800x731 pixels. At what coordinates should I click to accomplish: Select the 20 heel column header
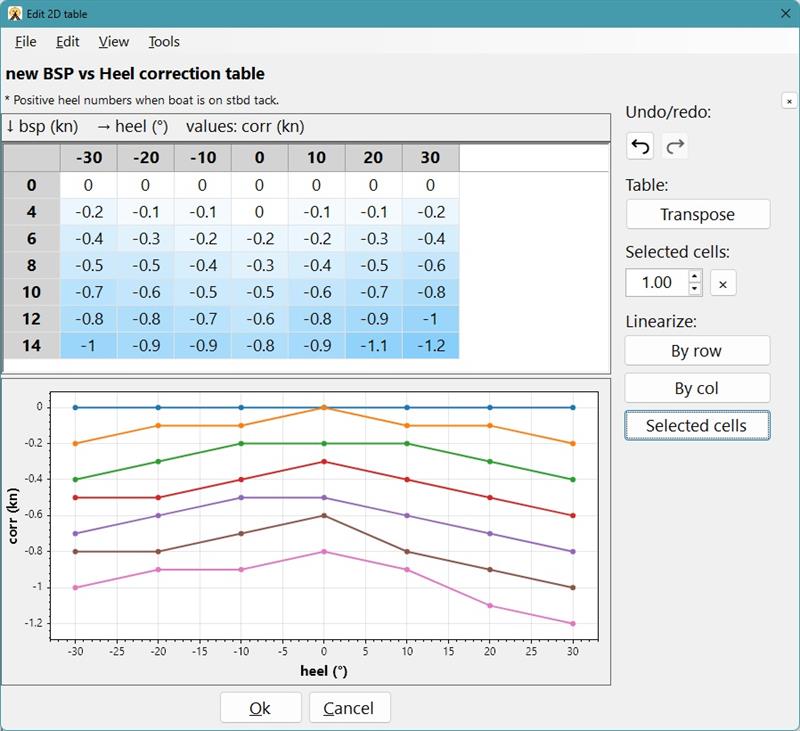[374, 158]
